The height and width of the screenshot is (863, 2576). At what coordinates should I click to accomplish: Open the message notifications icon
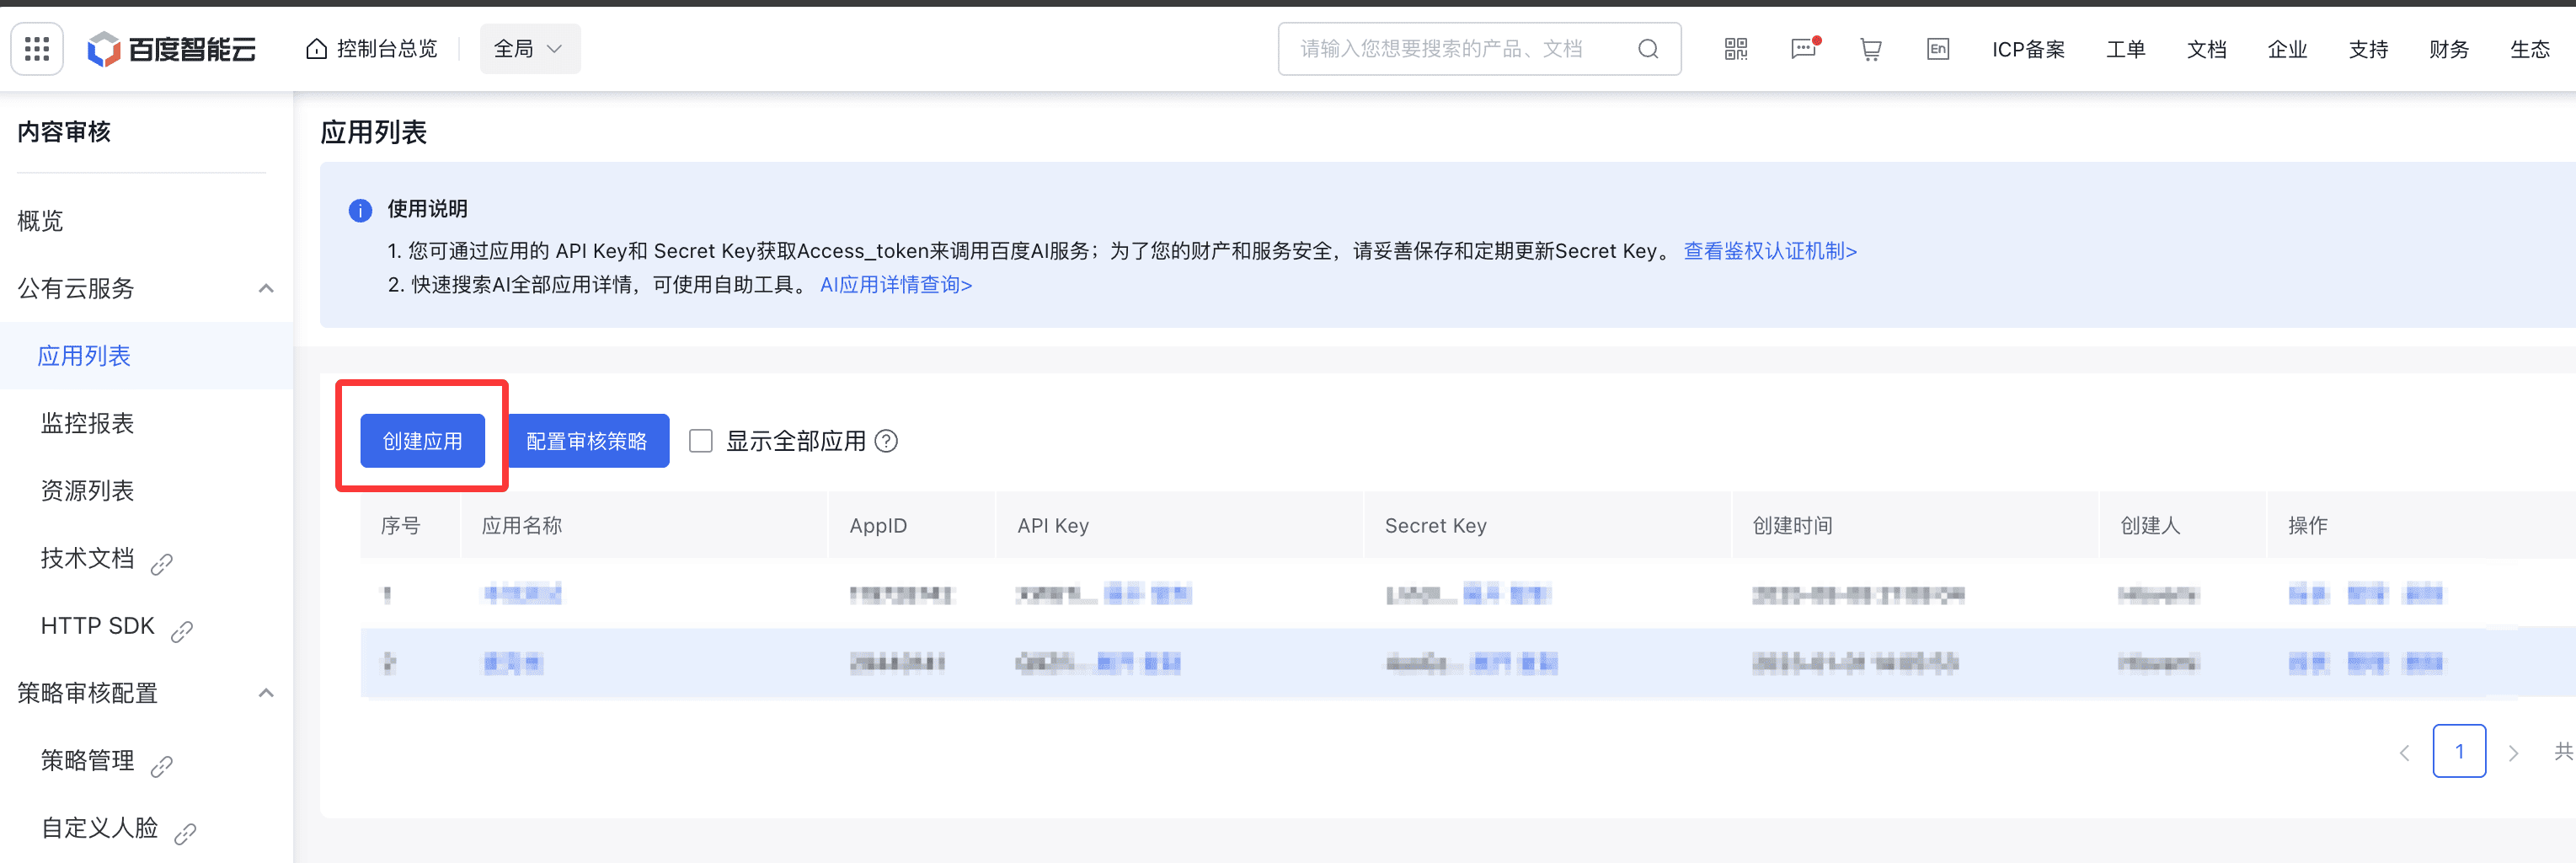[x=1803, y=49]
